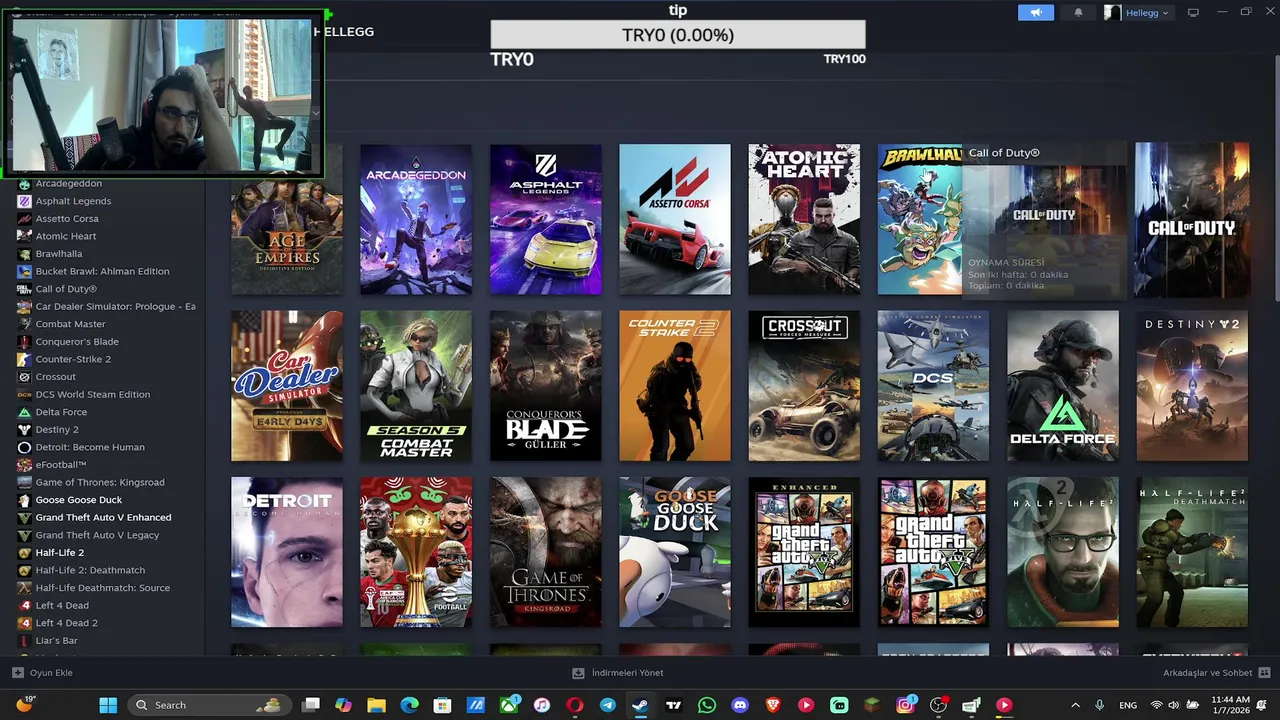Select Car Dealer Simulator: Prologue in sidebar
The width and height of the screenshot is (1280, 720).
(115, 307)
